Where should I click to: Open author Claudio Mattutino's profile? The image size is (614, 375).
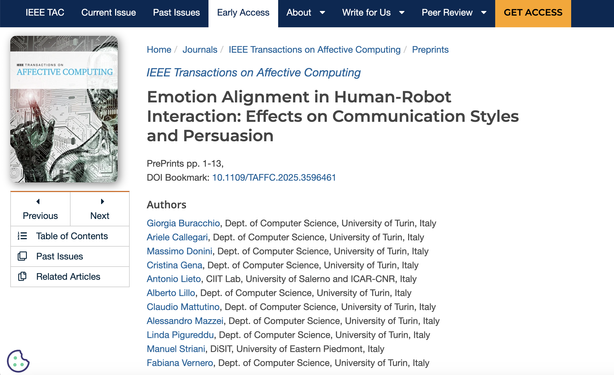pyautogui.click(x=183, y=307)
